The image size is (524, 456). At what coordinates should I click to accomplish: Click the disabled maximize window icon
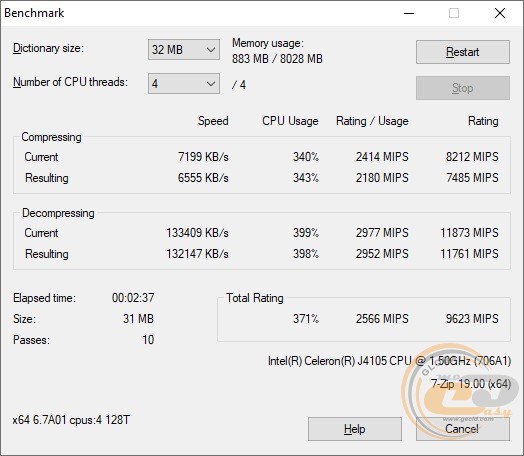pyautogui.click(x=454, y=13)
